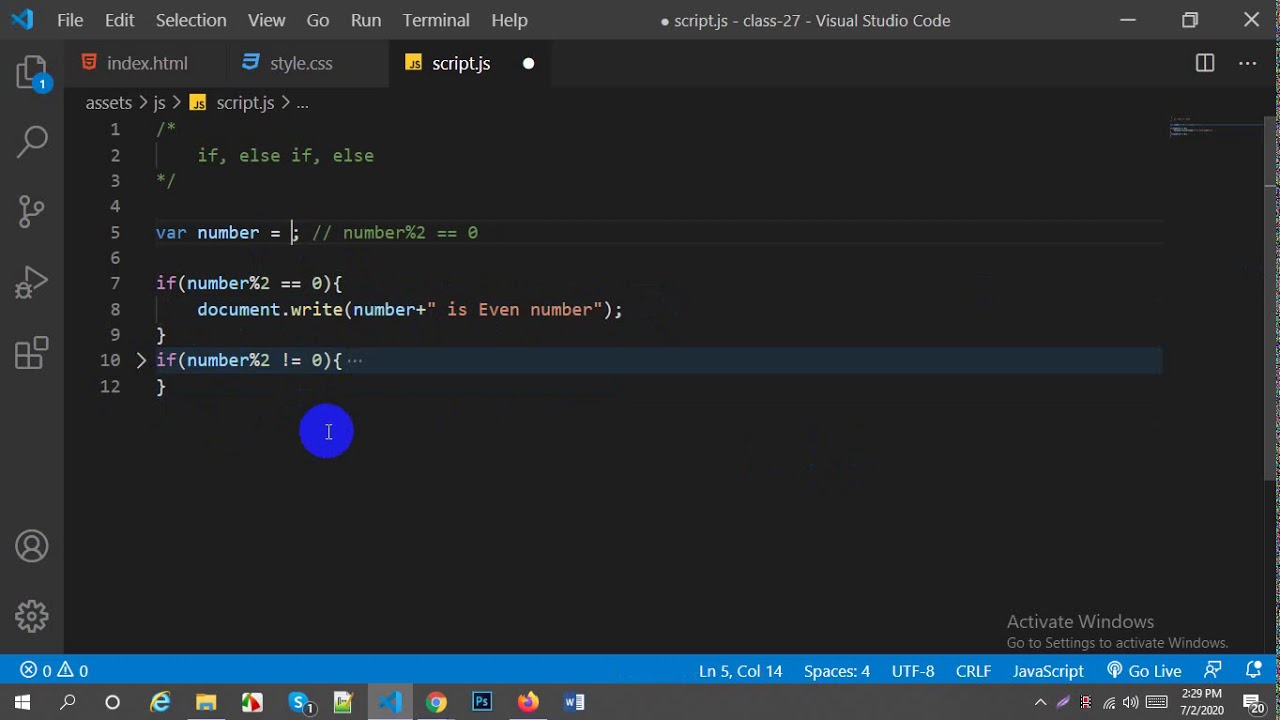This screenshot has height=720, width=1280.
Task: Switch to the index.html tab
Action: point(147,63)
